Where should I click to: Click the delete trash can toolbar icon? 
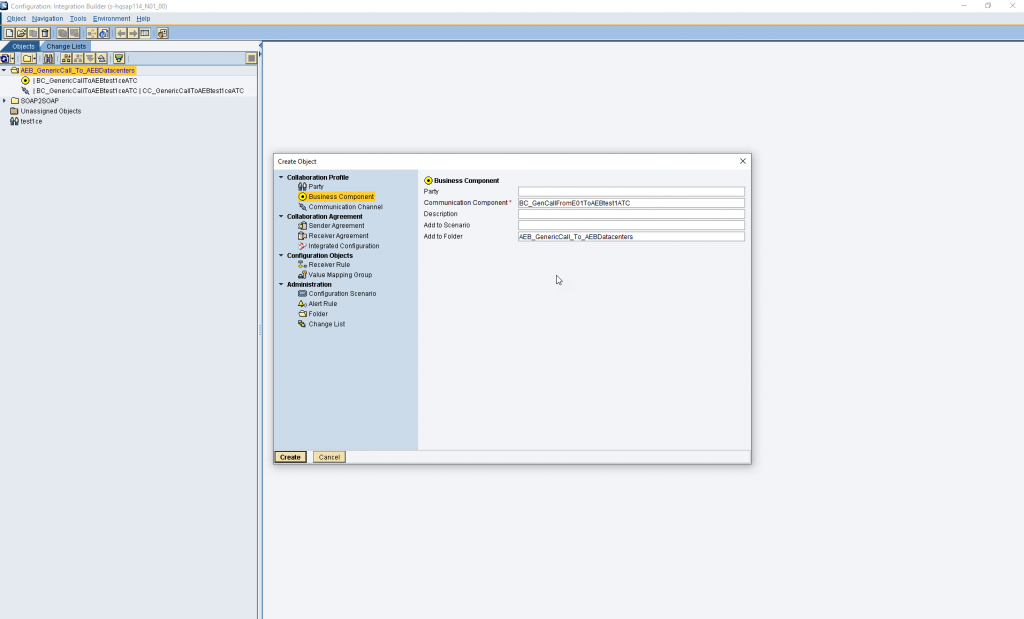[44, 33]
